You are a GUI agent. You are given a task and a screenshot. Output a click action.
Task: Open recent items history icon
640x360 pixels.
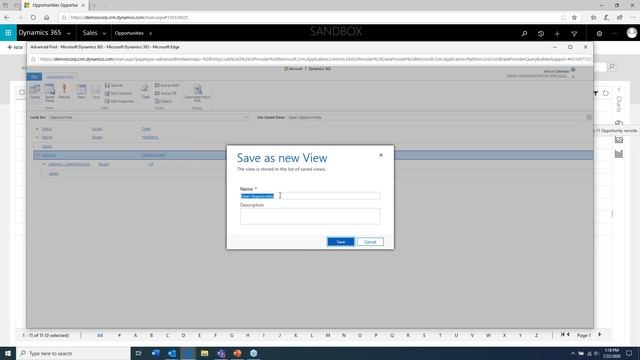(541, 33)
